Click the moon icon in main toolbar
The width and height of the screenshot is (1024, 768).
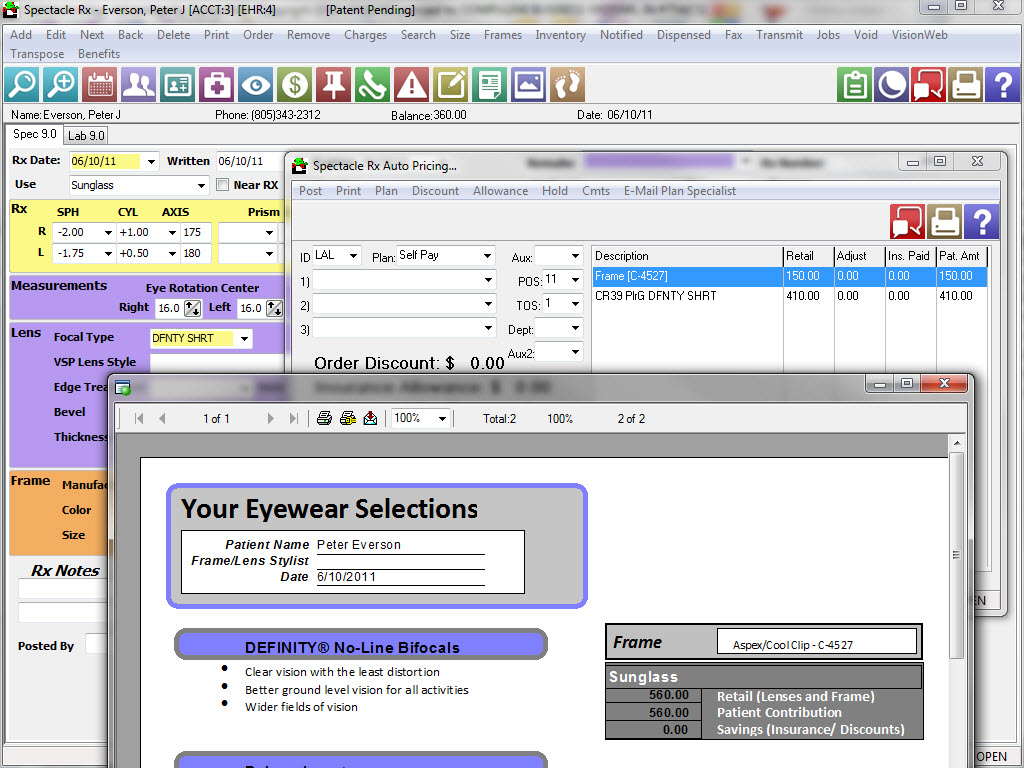coord(891,84)
